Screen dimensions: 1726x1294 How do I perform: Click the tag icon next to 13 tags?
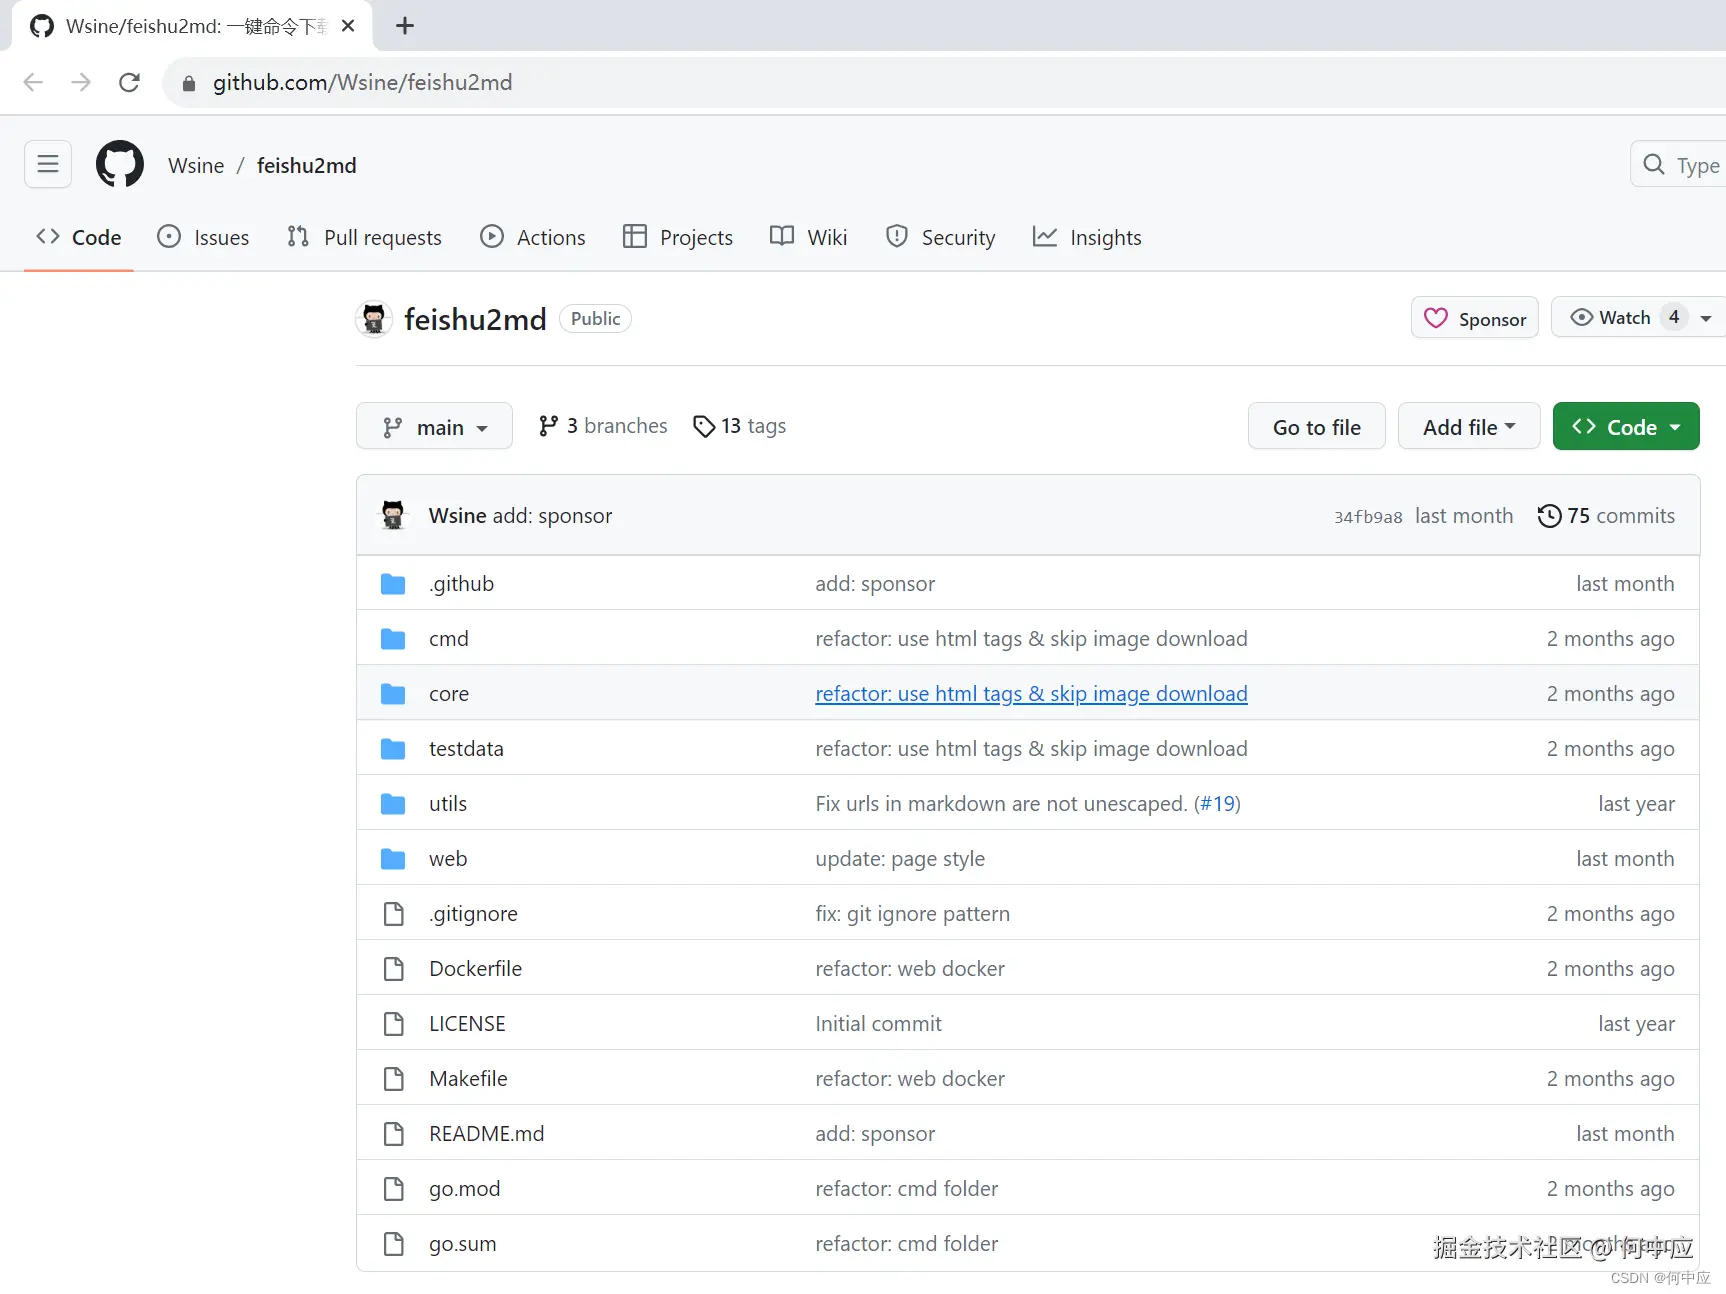coord(704,427)
